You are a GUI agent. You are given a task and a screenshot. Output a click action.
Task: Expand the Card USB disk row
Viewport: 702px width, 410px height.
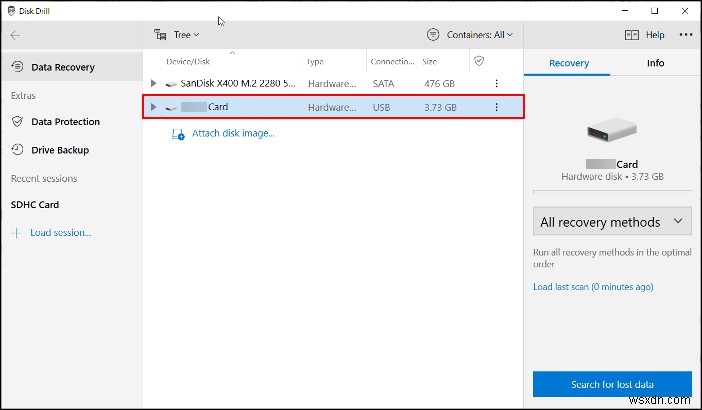pyautogui.click(x=153, y=107)
